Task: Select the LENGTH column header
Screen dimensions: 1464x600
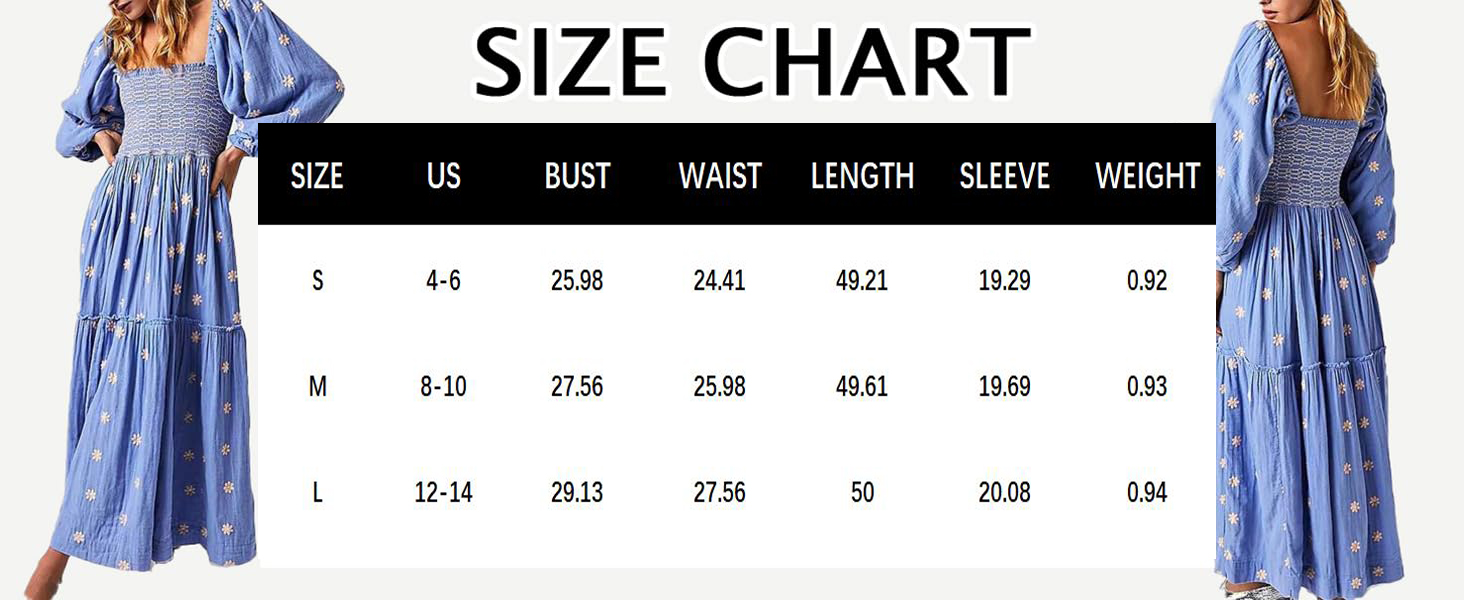Action: pos(862,176)
